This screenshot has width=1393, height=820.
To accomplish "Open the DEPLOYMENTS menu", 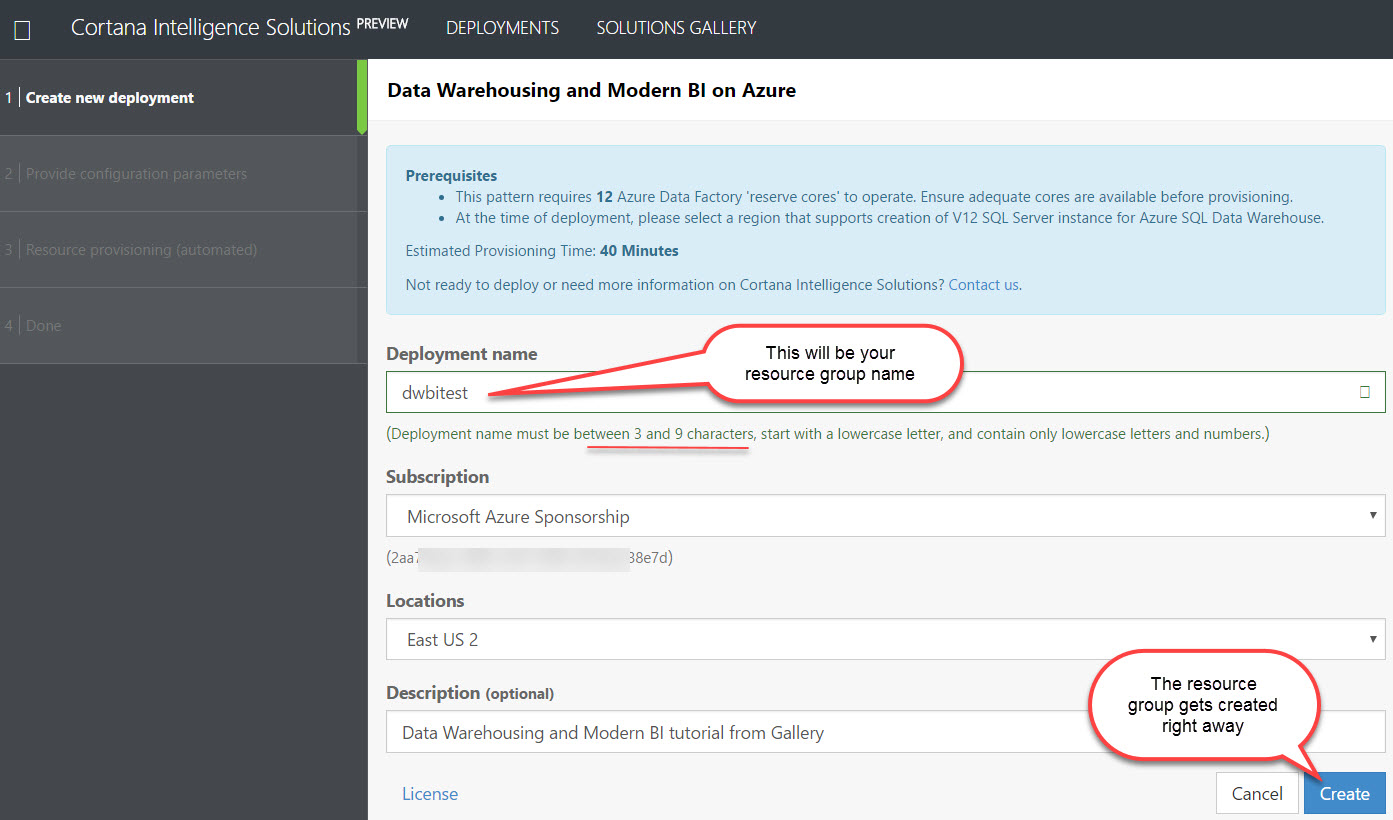I will (502, 28).
